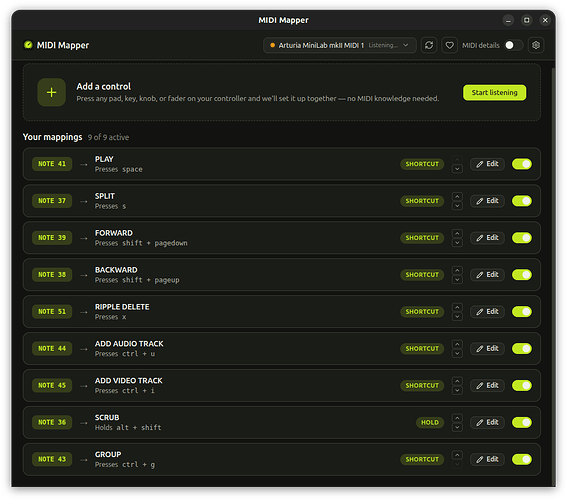
Task: Click the '9 of 9 active' text
Action: click(108, 137)
